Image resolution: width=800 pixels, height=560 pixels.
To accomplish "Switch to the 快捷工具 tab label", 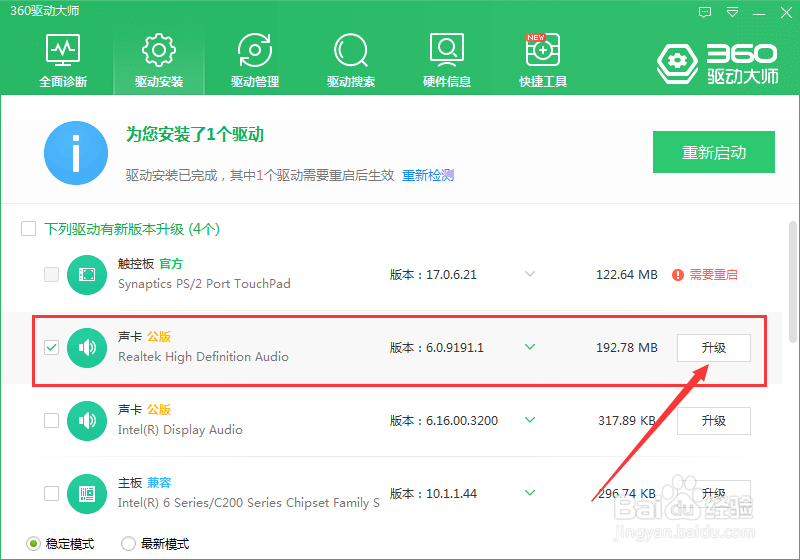I will [543, 82].
